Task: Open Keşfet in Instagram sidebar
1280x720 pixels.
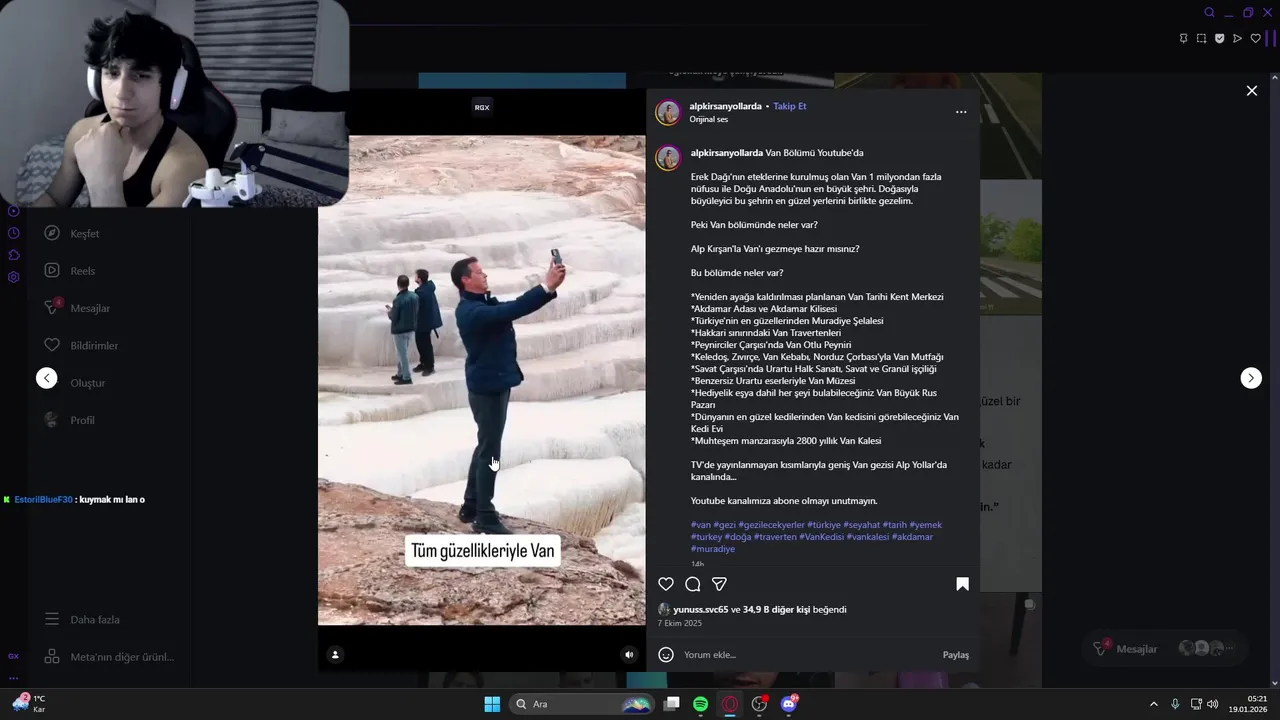Action: tap(71, 234)
